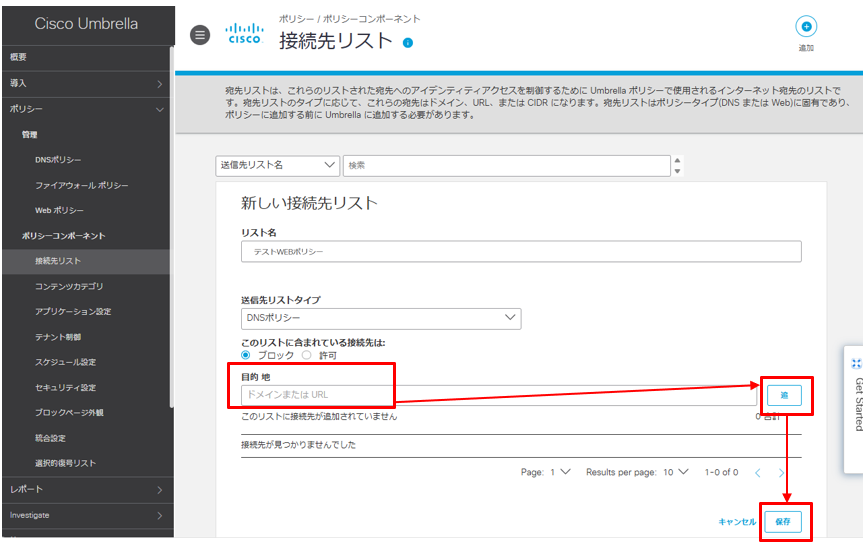Screen dimensions: 866x542
Task: Click the ドメインまたは URL input field
Action: pos(499,395)
